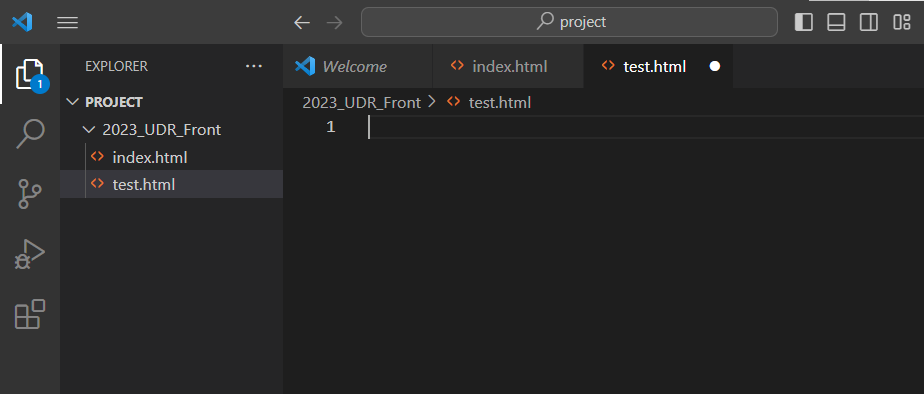Open the Source Control view

(29, 194)
